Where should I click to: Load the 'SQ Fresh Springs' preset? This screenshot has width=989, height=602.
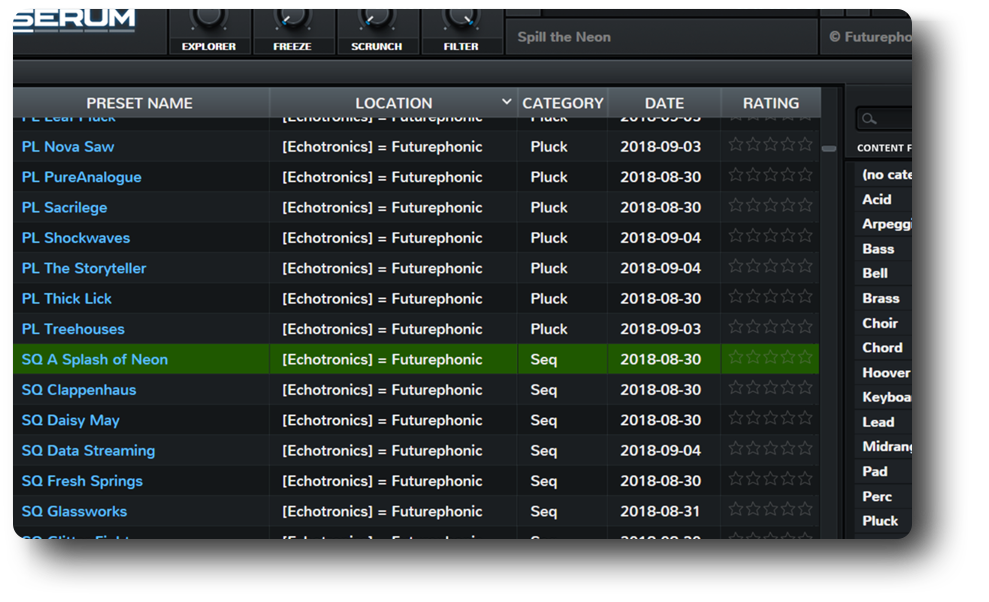(82, 481)
